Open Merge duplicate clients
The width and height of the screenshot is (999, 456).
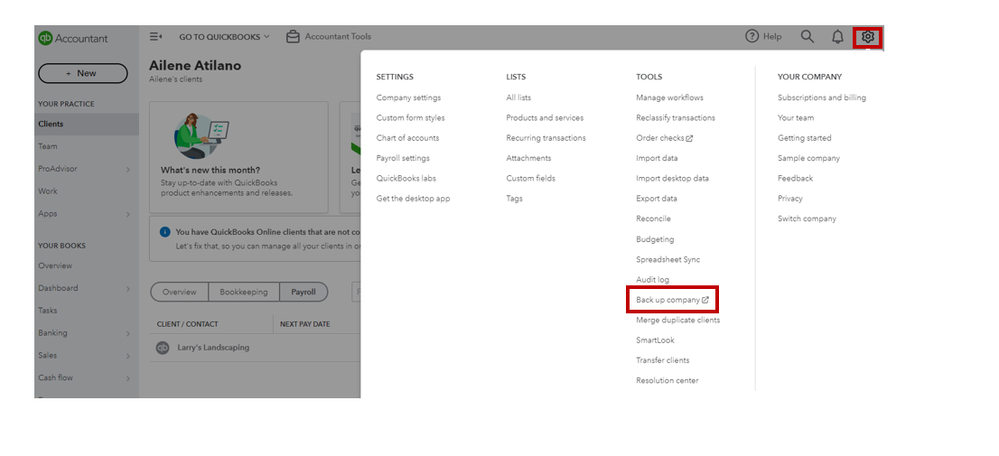(x=678, y=320)
